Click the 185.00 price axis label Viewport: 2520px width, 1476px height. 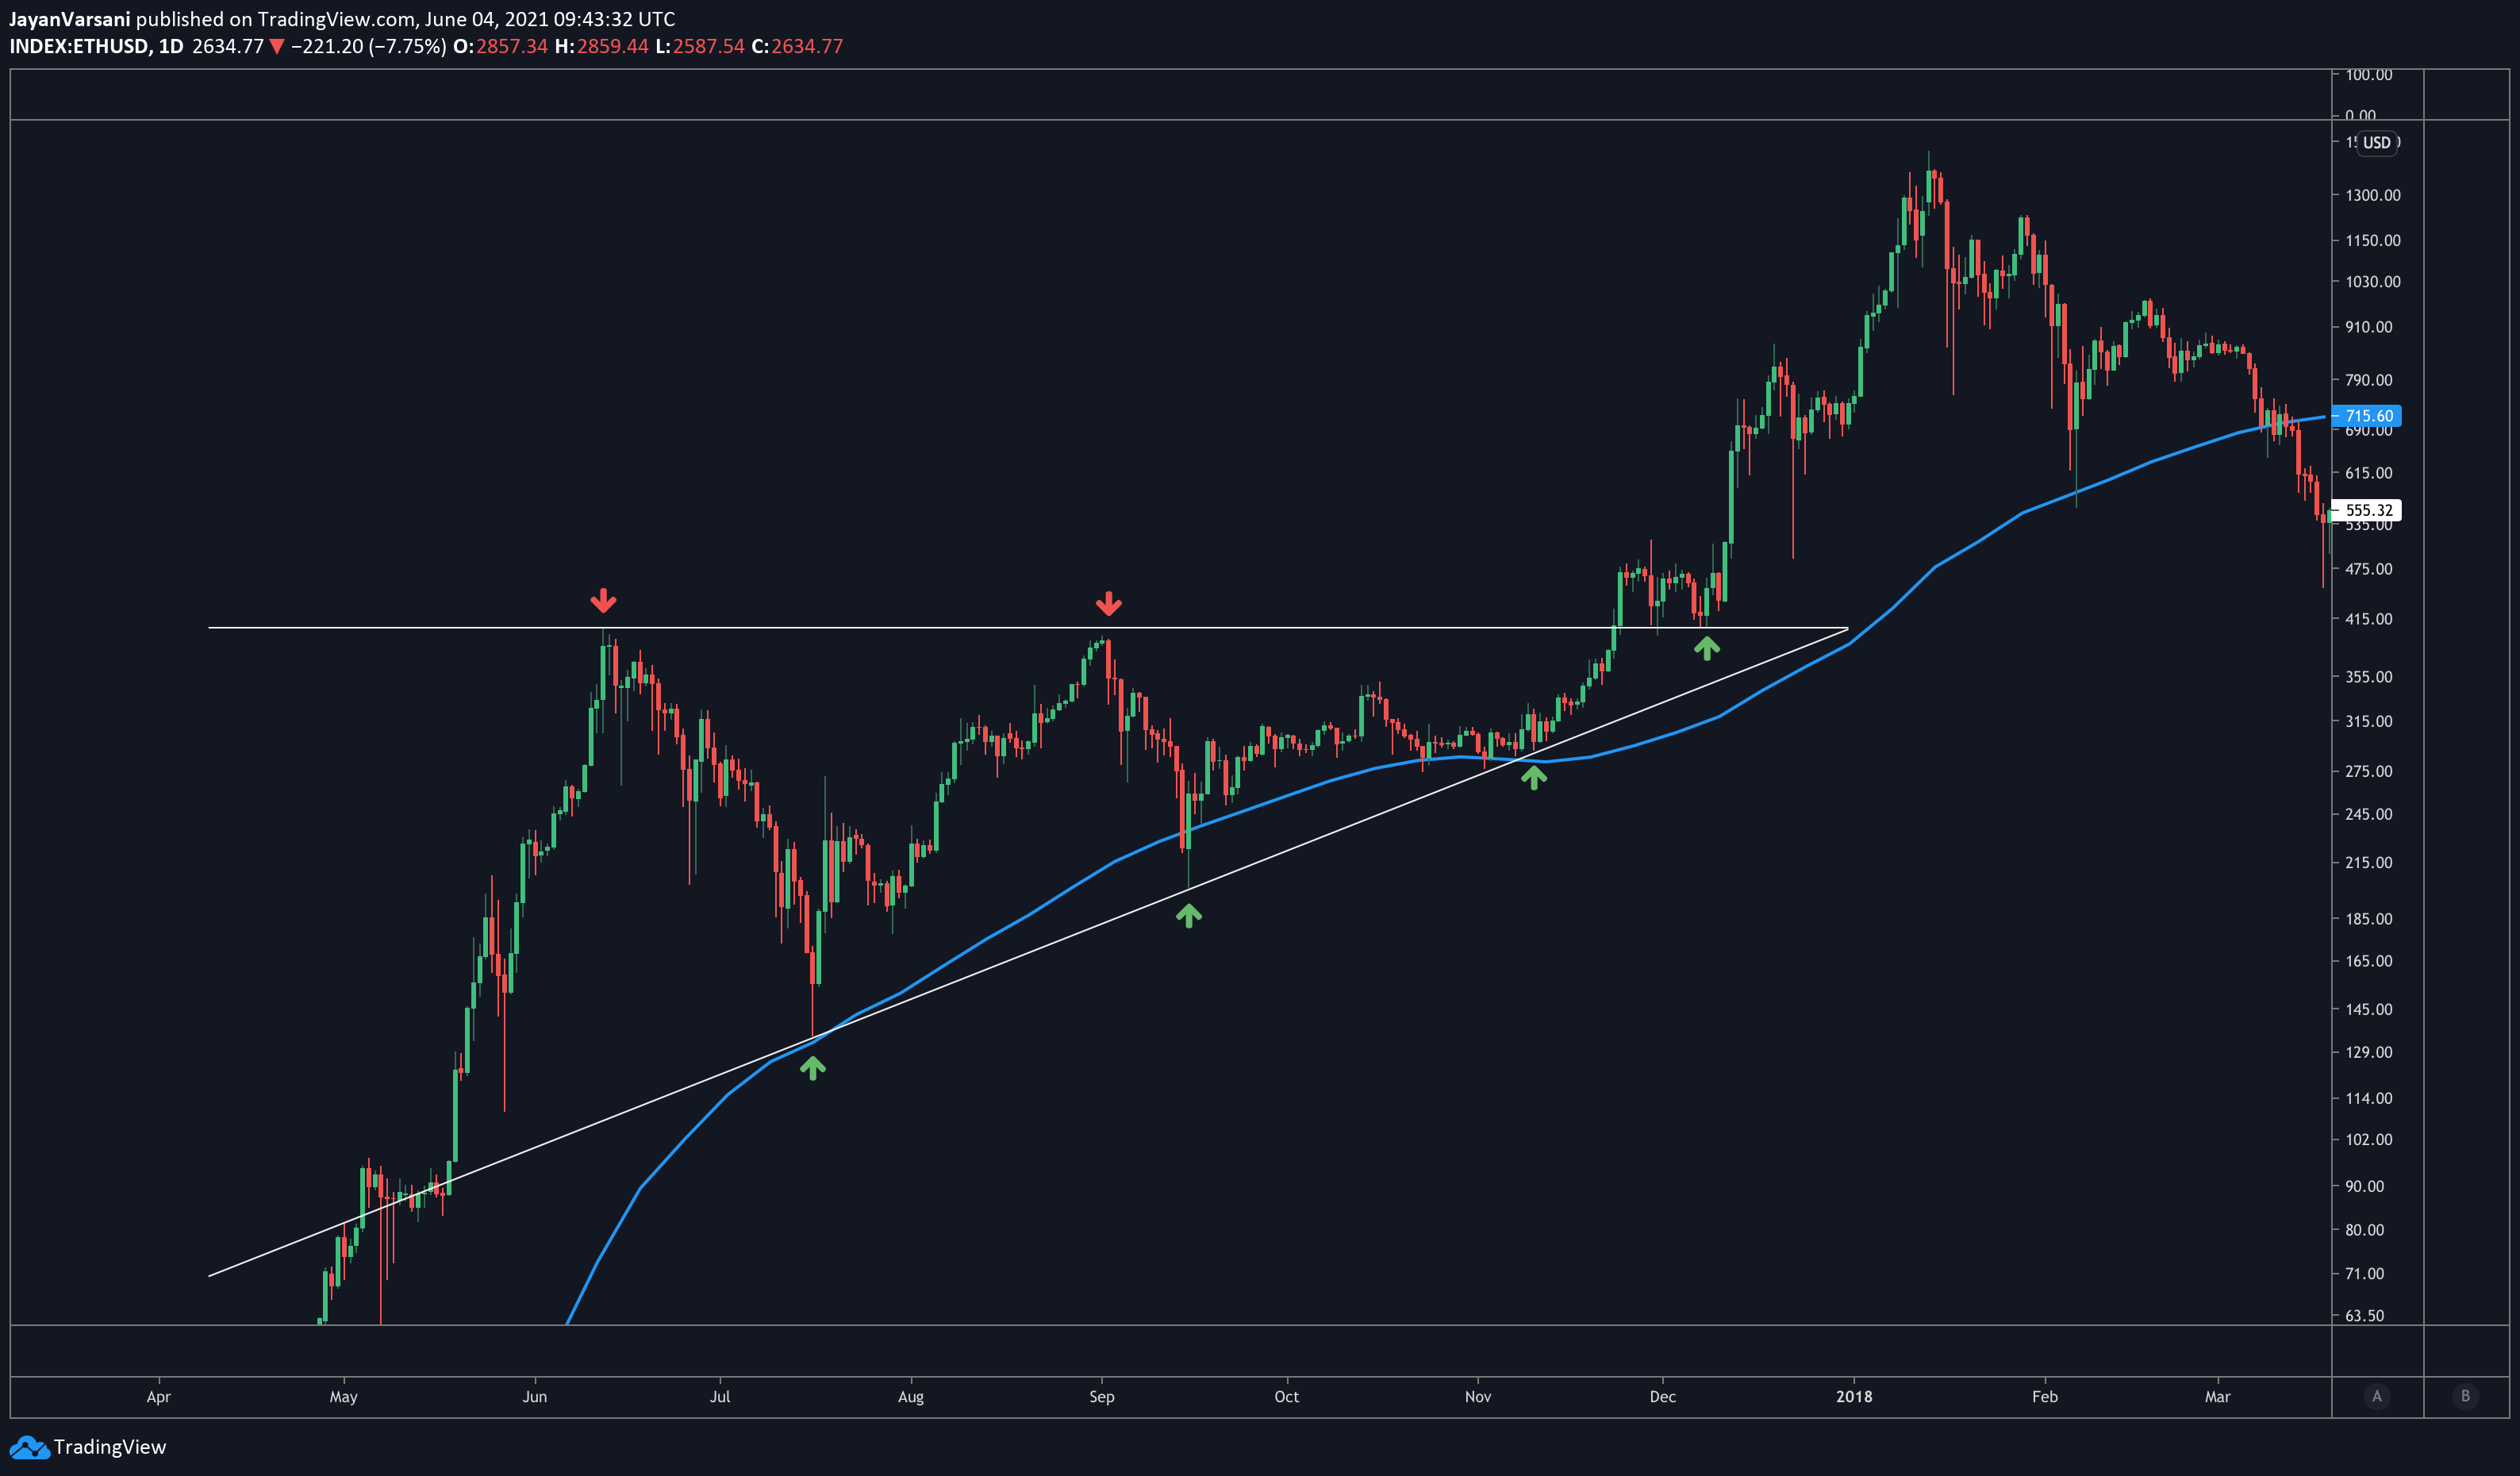pos(2369,918)
